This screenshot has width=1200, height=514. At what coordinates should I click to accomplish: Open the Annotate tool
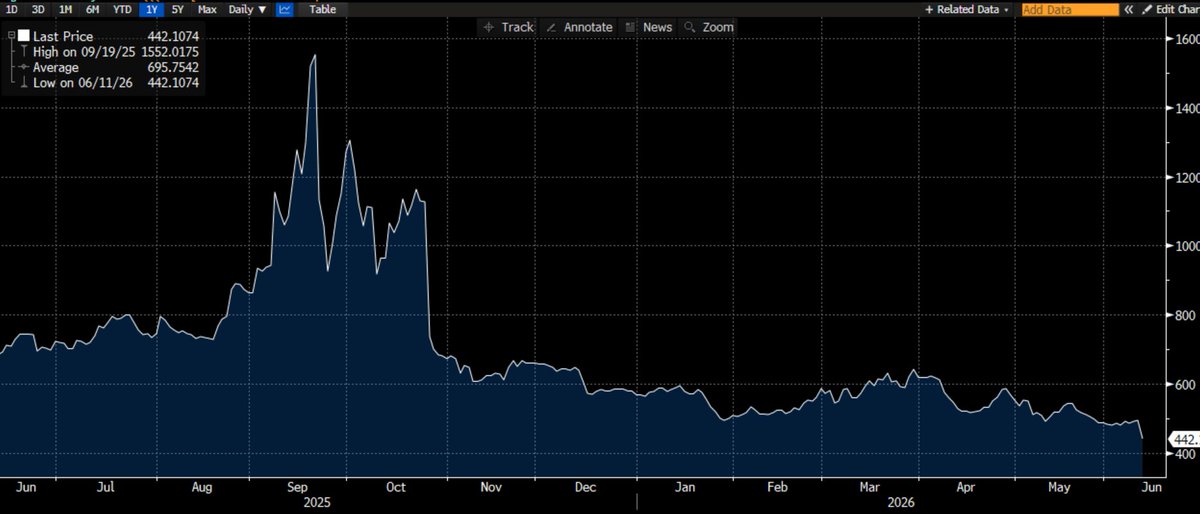(x=579, y=27)
